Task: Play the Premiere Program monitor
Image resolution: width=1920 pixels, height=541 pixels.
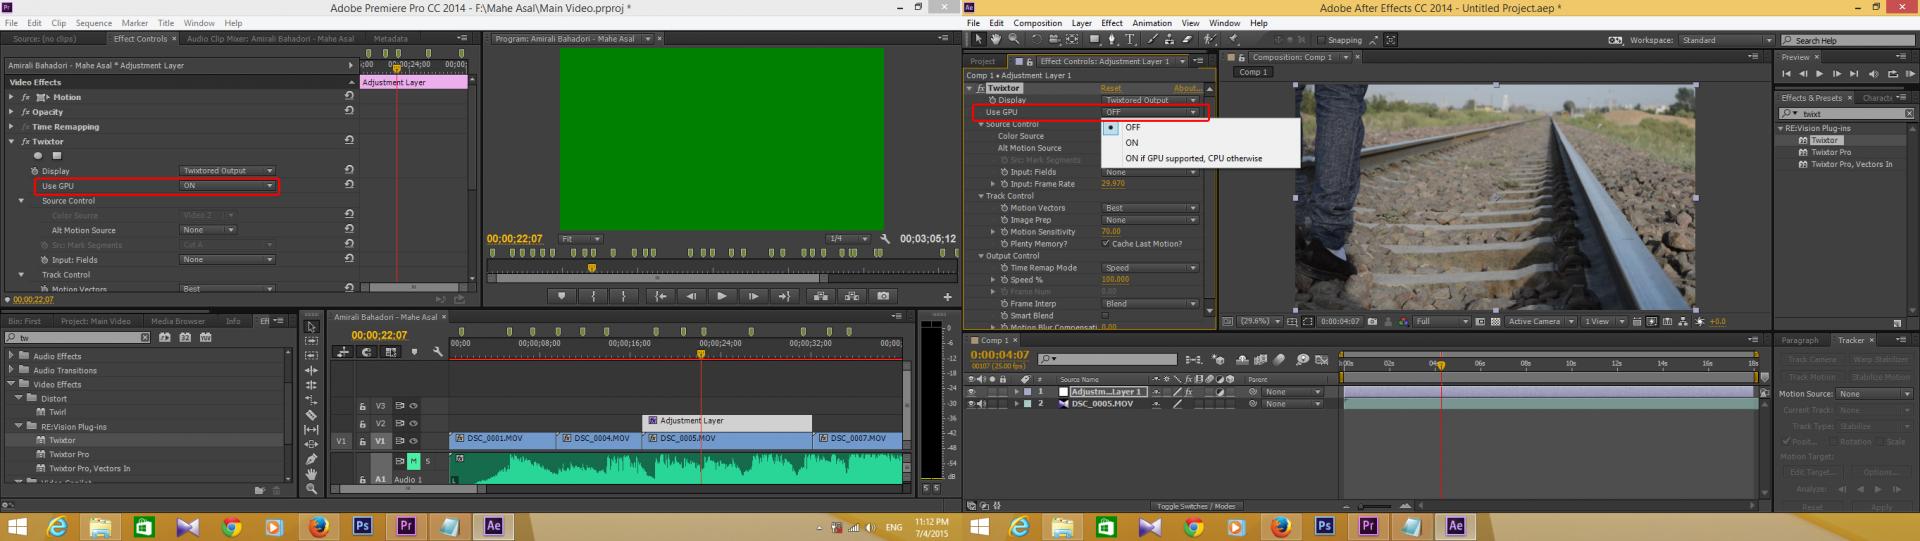Action: [x=722, y=296]
